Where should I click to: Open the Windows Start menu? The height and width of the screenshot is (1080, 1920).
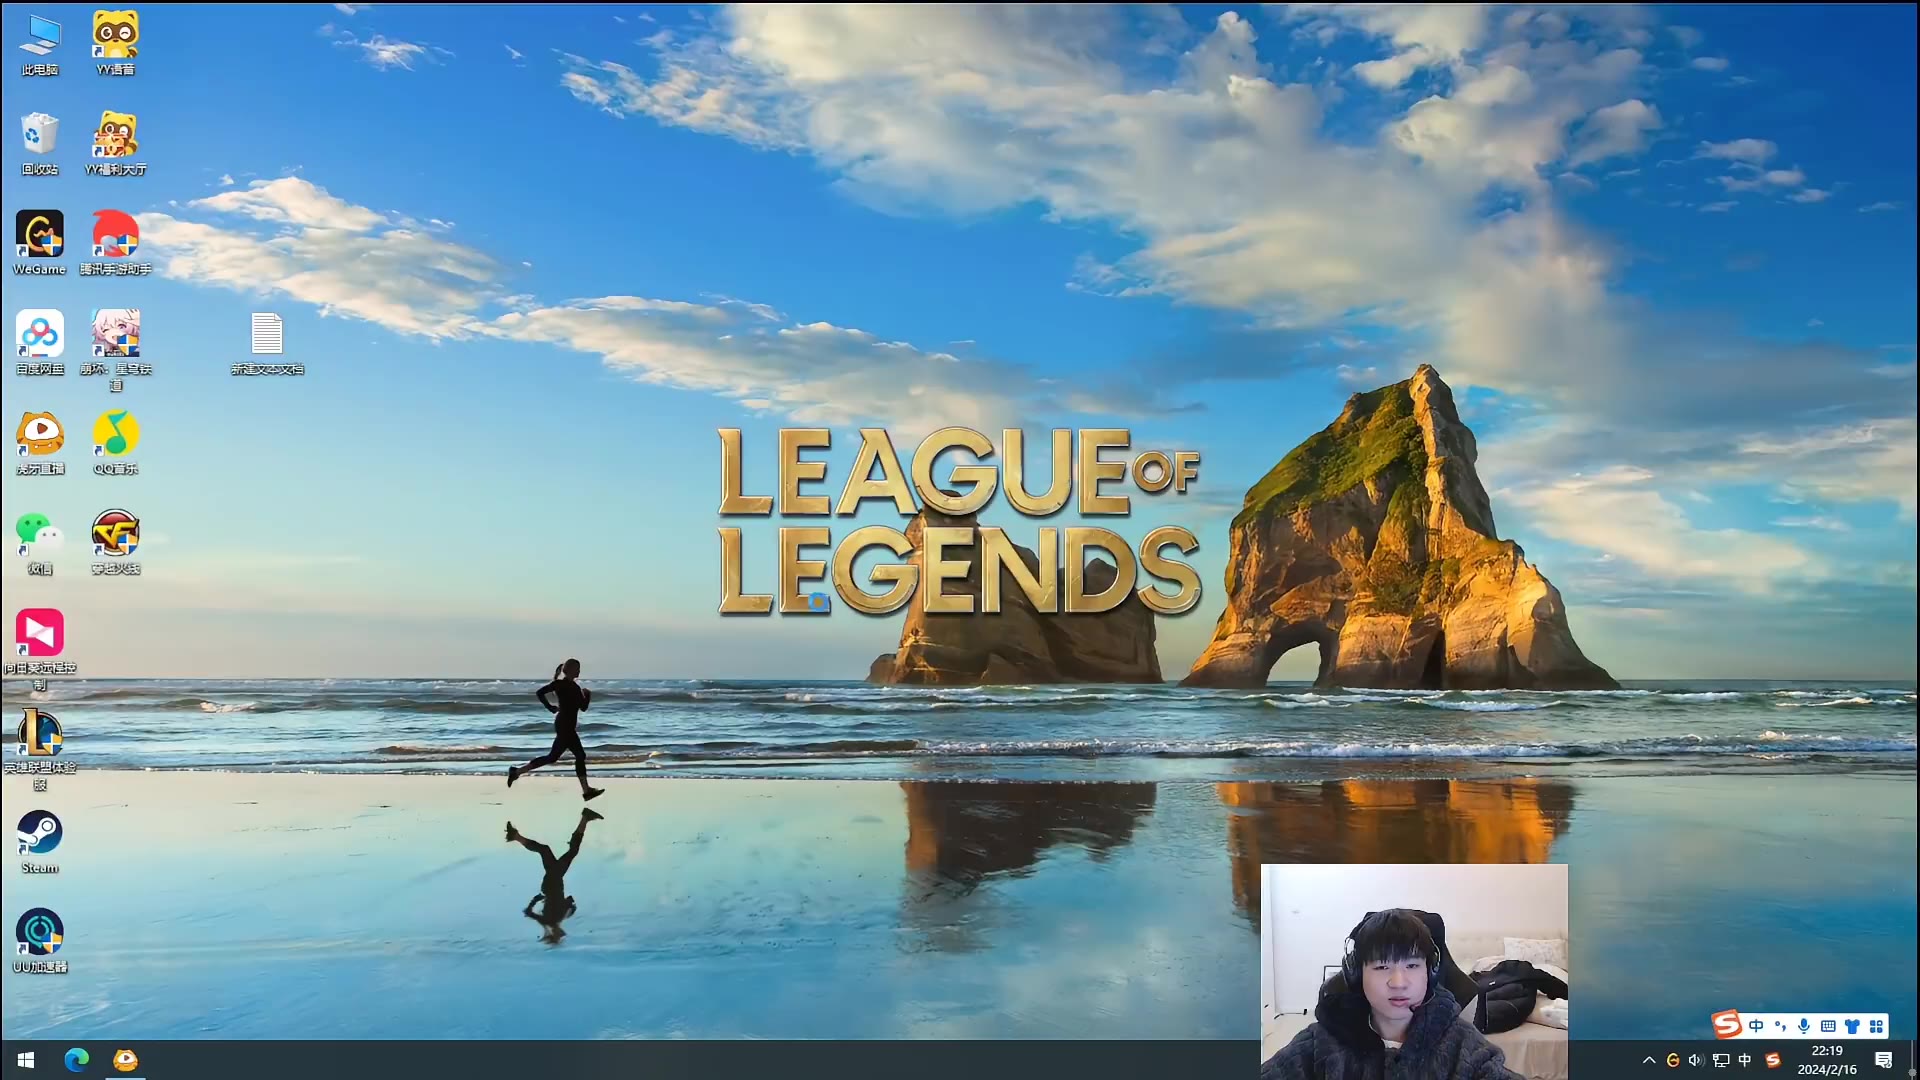point(26,1059)
